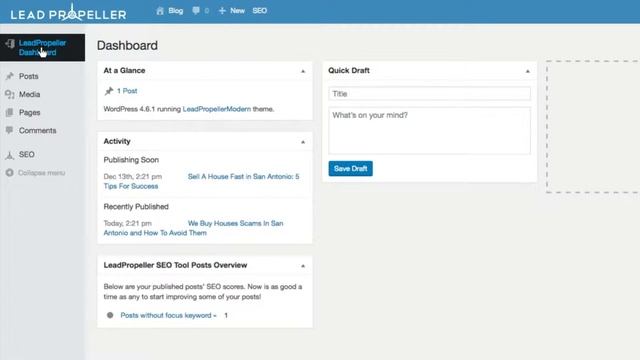Go to Posts in the sidebar
Screen dimensions: 640x360
click(x=29, y=76)
